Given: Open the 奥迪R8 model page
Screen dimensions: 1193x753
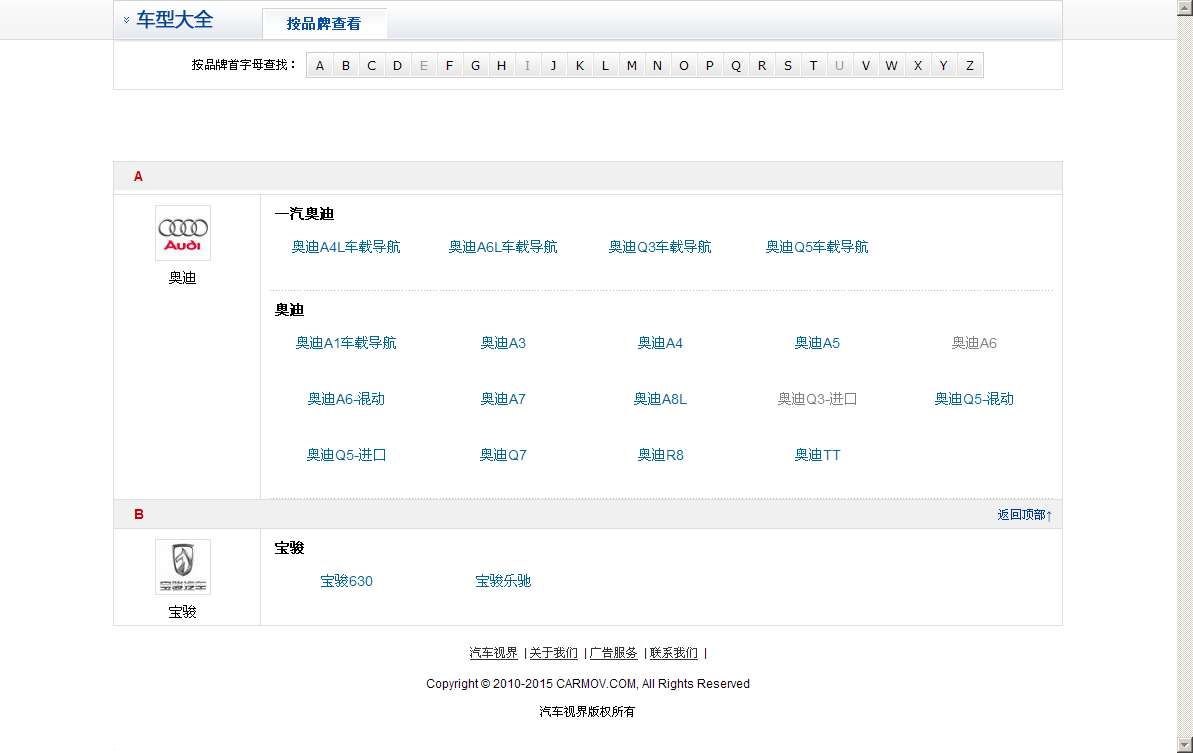Looking at the screenshot, I should click(x=660, y=455).
